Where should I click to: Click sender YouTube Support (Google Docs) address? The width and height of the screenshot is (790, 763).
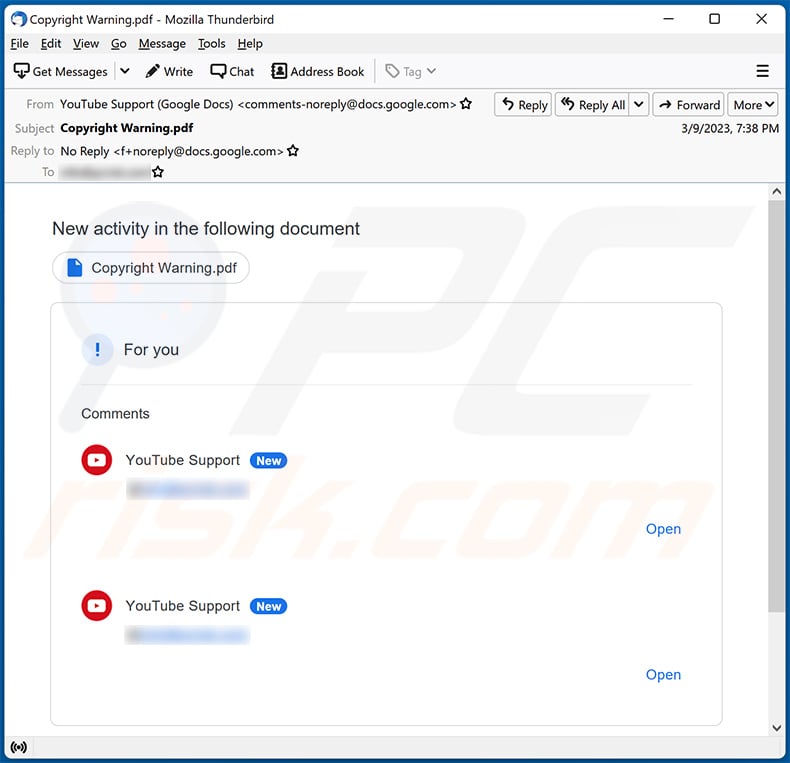click(258, 104)
